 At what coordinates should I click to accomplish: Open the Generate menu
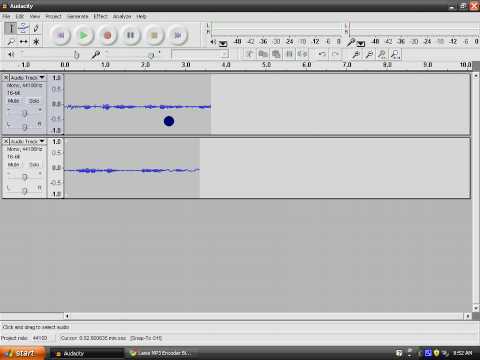(x=77, y=16)
